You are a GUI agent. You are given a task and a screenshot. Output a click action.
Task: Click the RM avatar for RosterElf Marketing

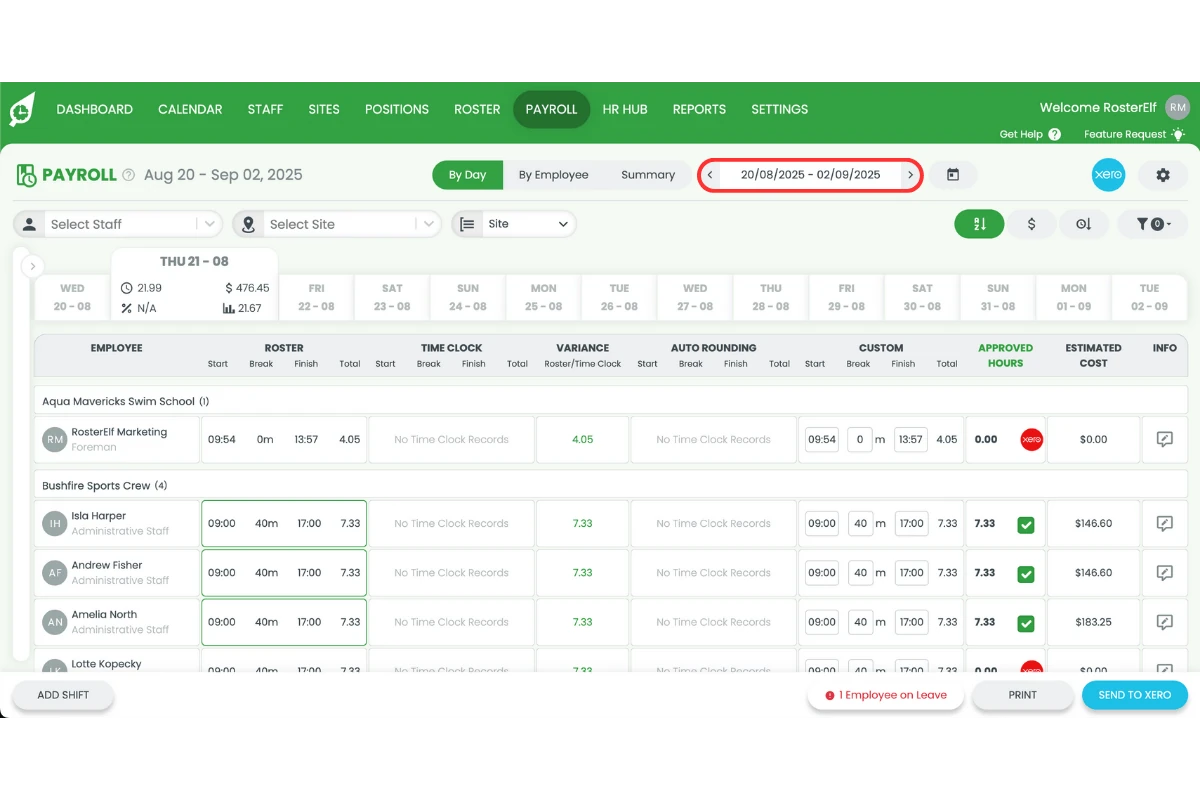[x=54, y=439]
